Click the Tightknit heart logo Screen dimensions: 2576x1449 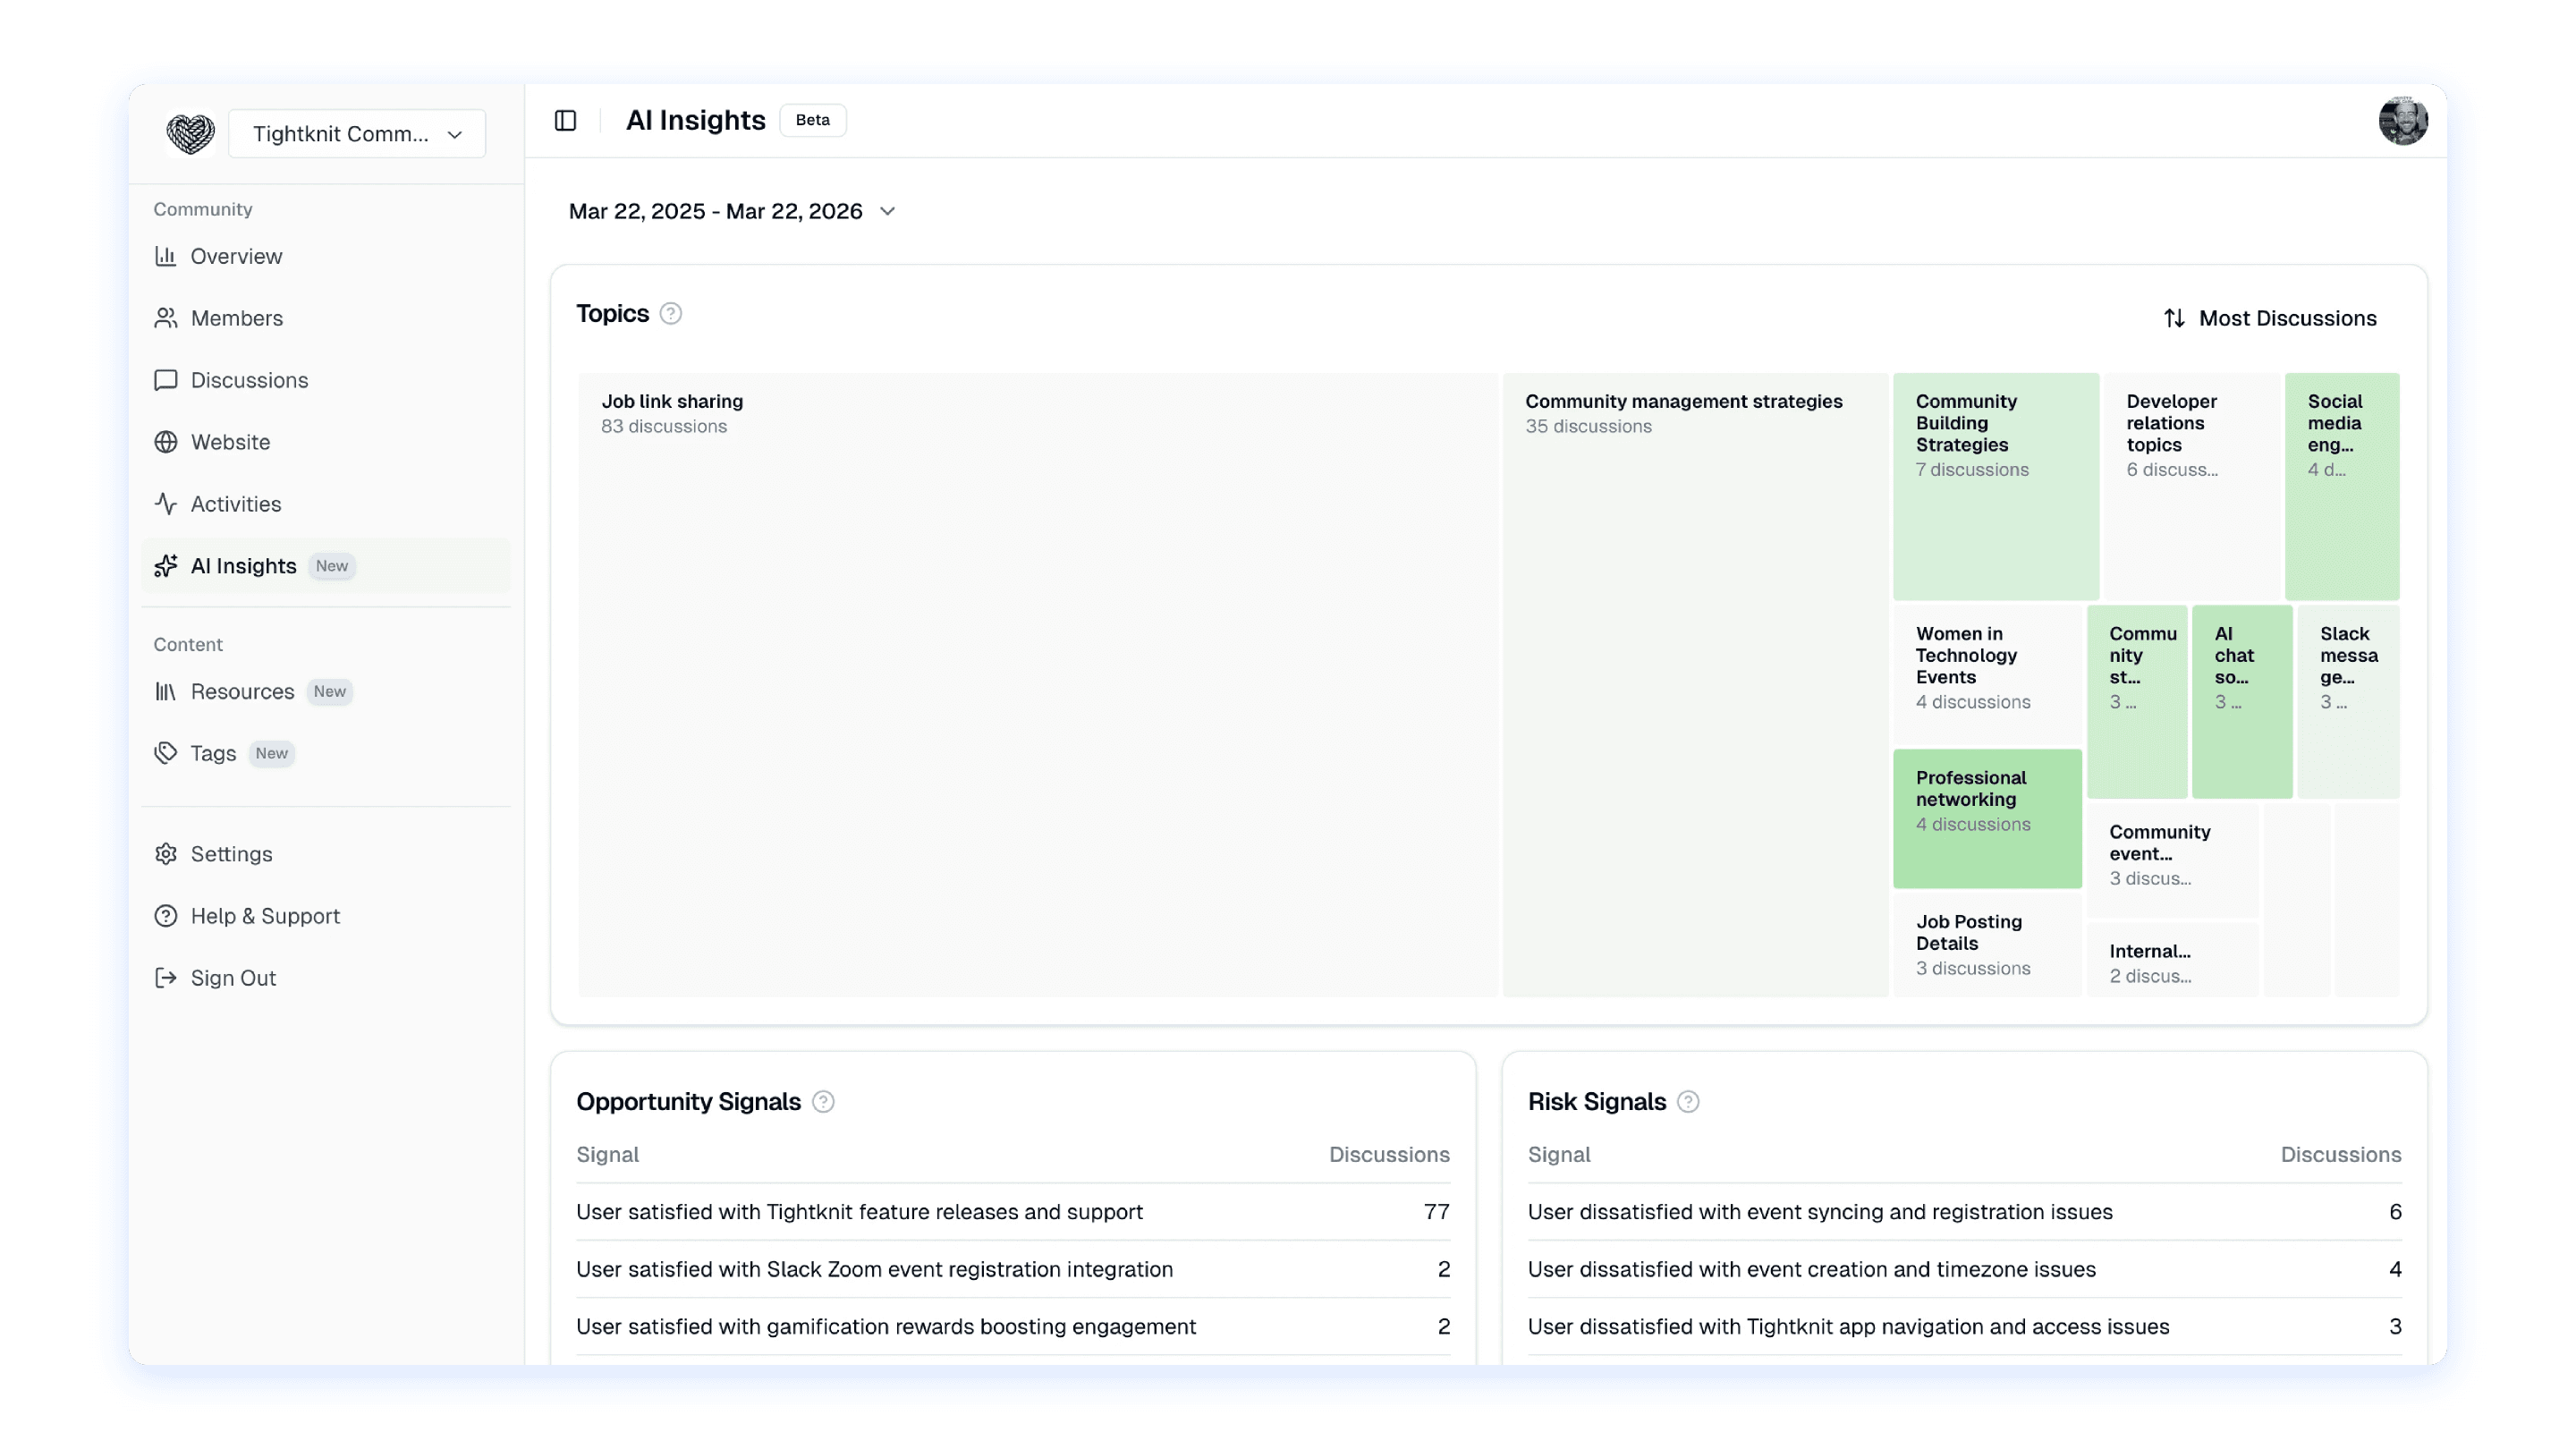pos(190,133)
